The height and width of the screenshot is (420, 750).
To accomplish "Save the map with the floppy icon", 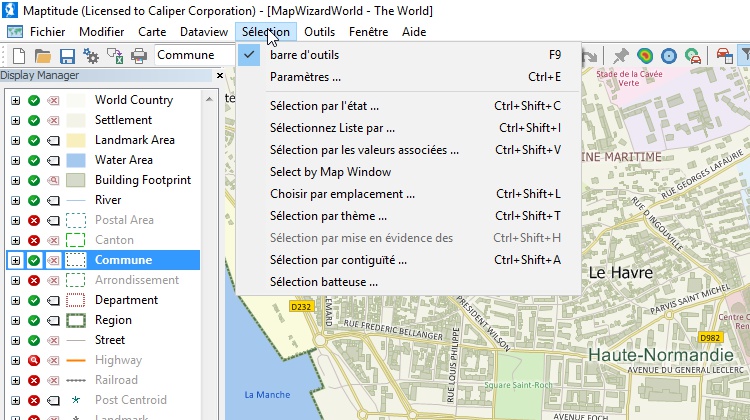I will [67, 56].
